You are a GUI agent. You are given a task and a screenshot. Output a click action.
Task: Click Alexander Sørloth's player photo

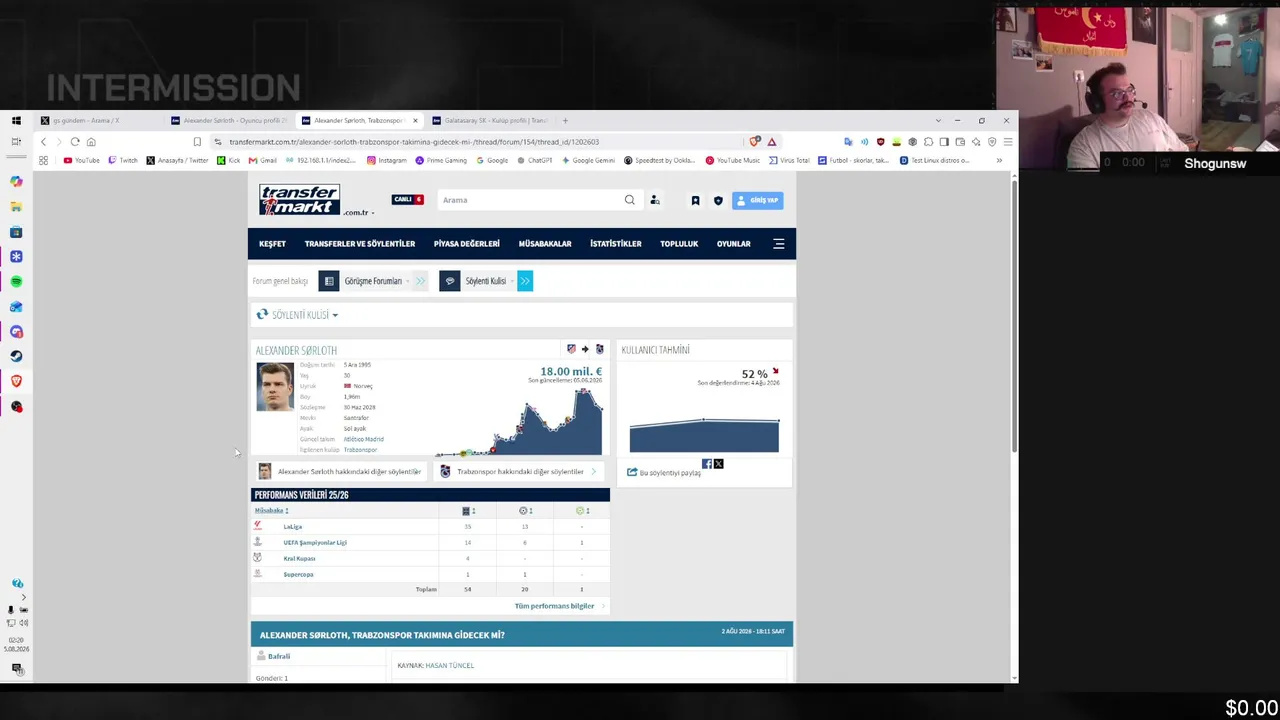pyautogui.click(x=275, y=387)
